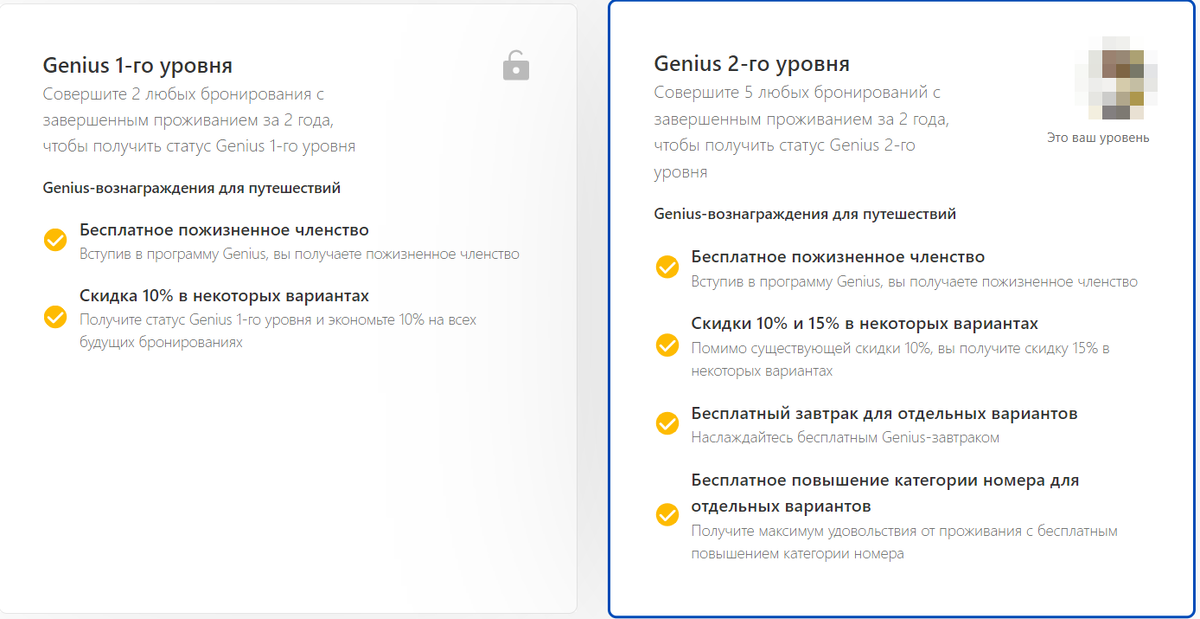
Task: Select the level 2 lifetime membership checkmark icon
Action: click(x=666, y=266)
